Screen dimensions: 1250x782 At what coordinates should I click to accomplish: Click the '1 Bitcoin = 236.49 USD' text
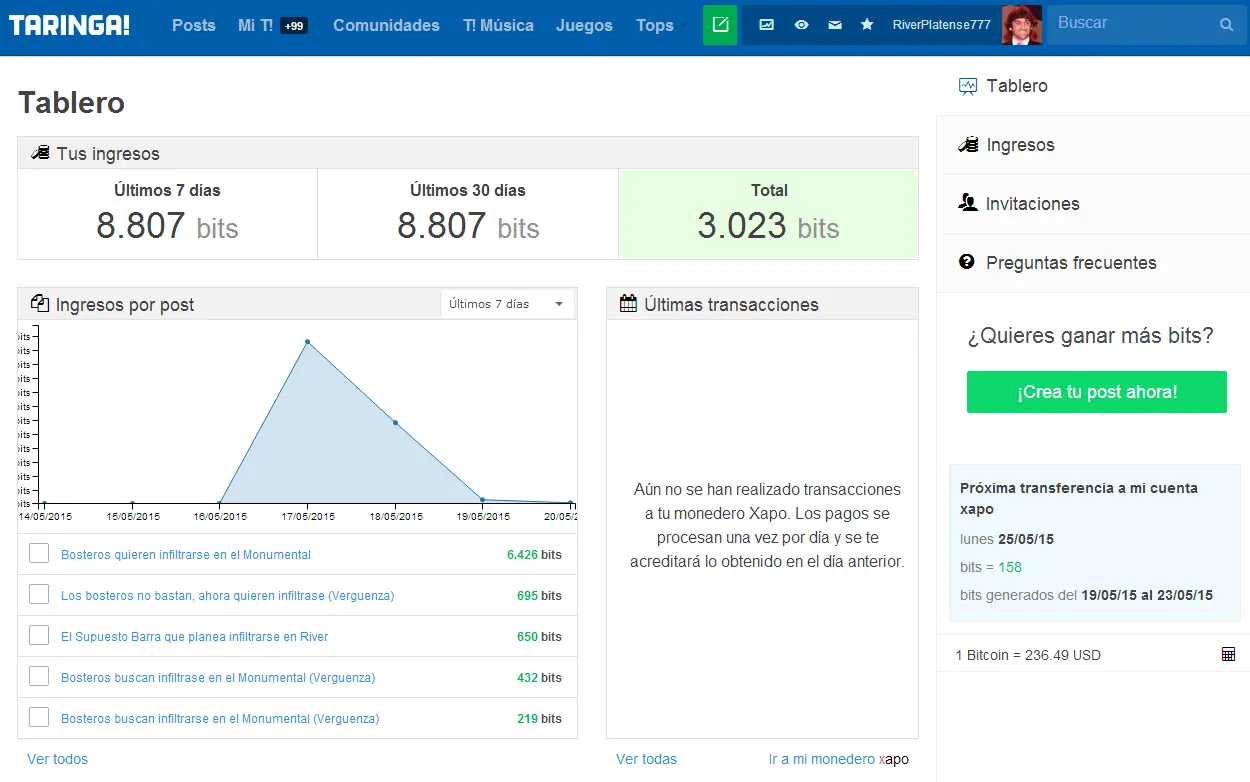[1028, 655]
